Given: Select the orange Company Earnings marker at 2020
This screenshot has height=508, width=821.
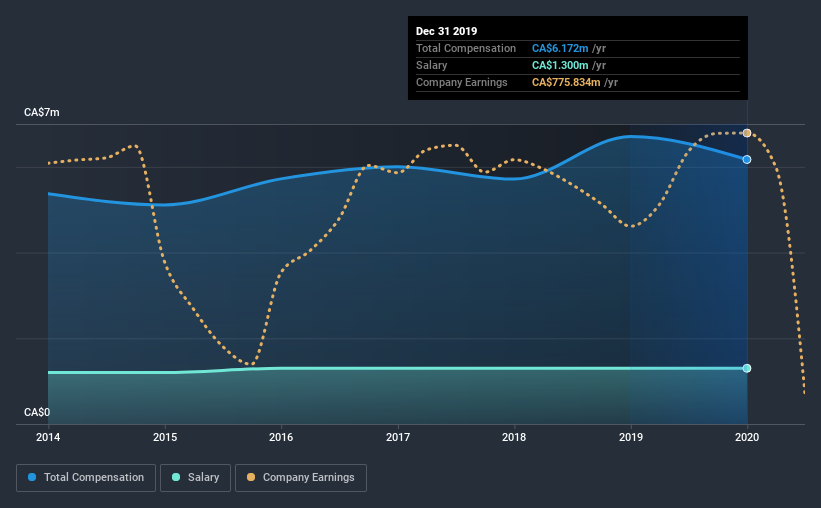Looking at the screenshot, I should click(x=747, y=133).
